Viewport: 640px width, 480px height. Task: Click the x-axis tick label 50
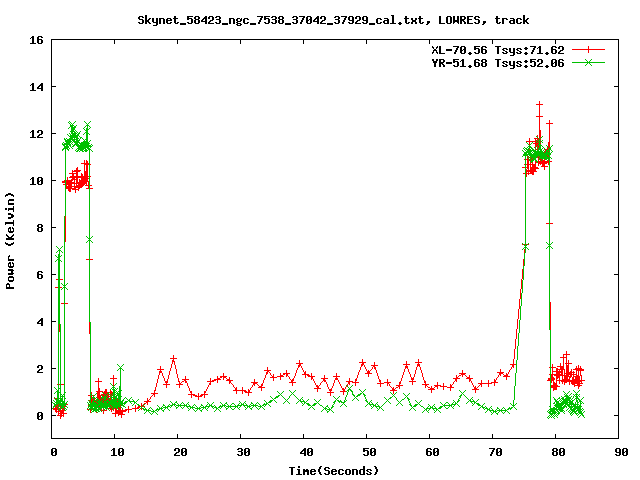tap(369, 452)
